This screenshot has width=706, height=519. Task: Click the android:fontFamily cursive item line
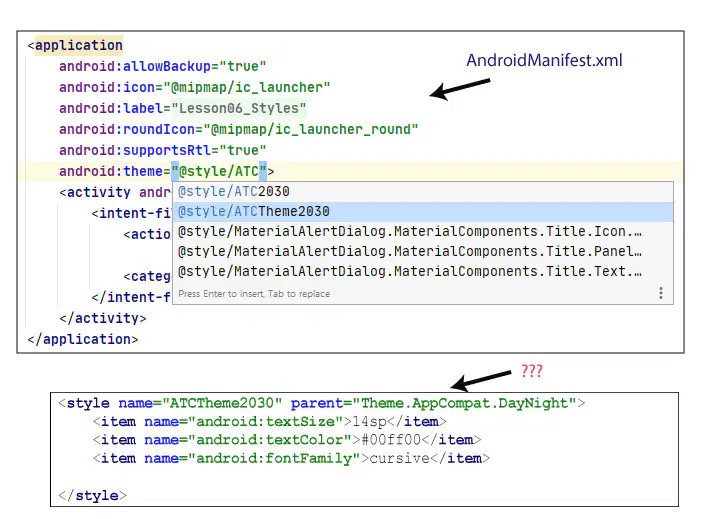(291, 459)
